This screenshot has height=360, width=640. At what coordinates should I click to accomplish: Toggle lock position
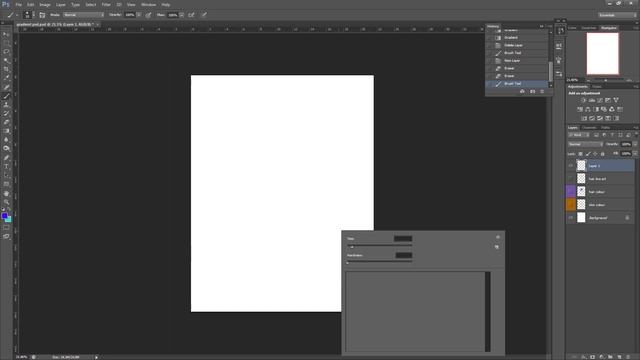click(x=595, y=154)
